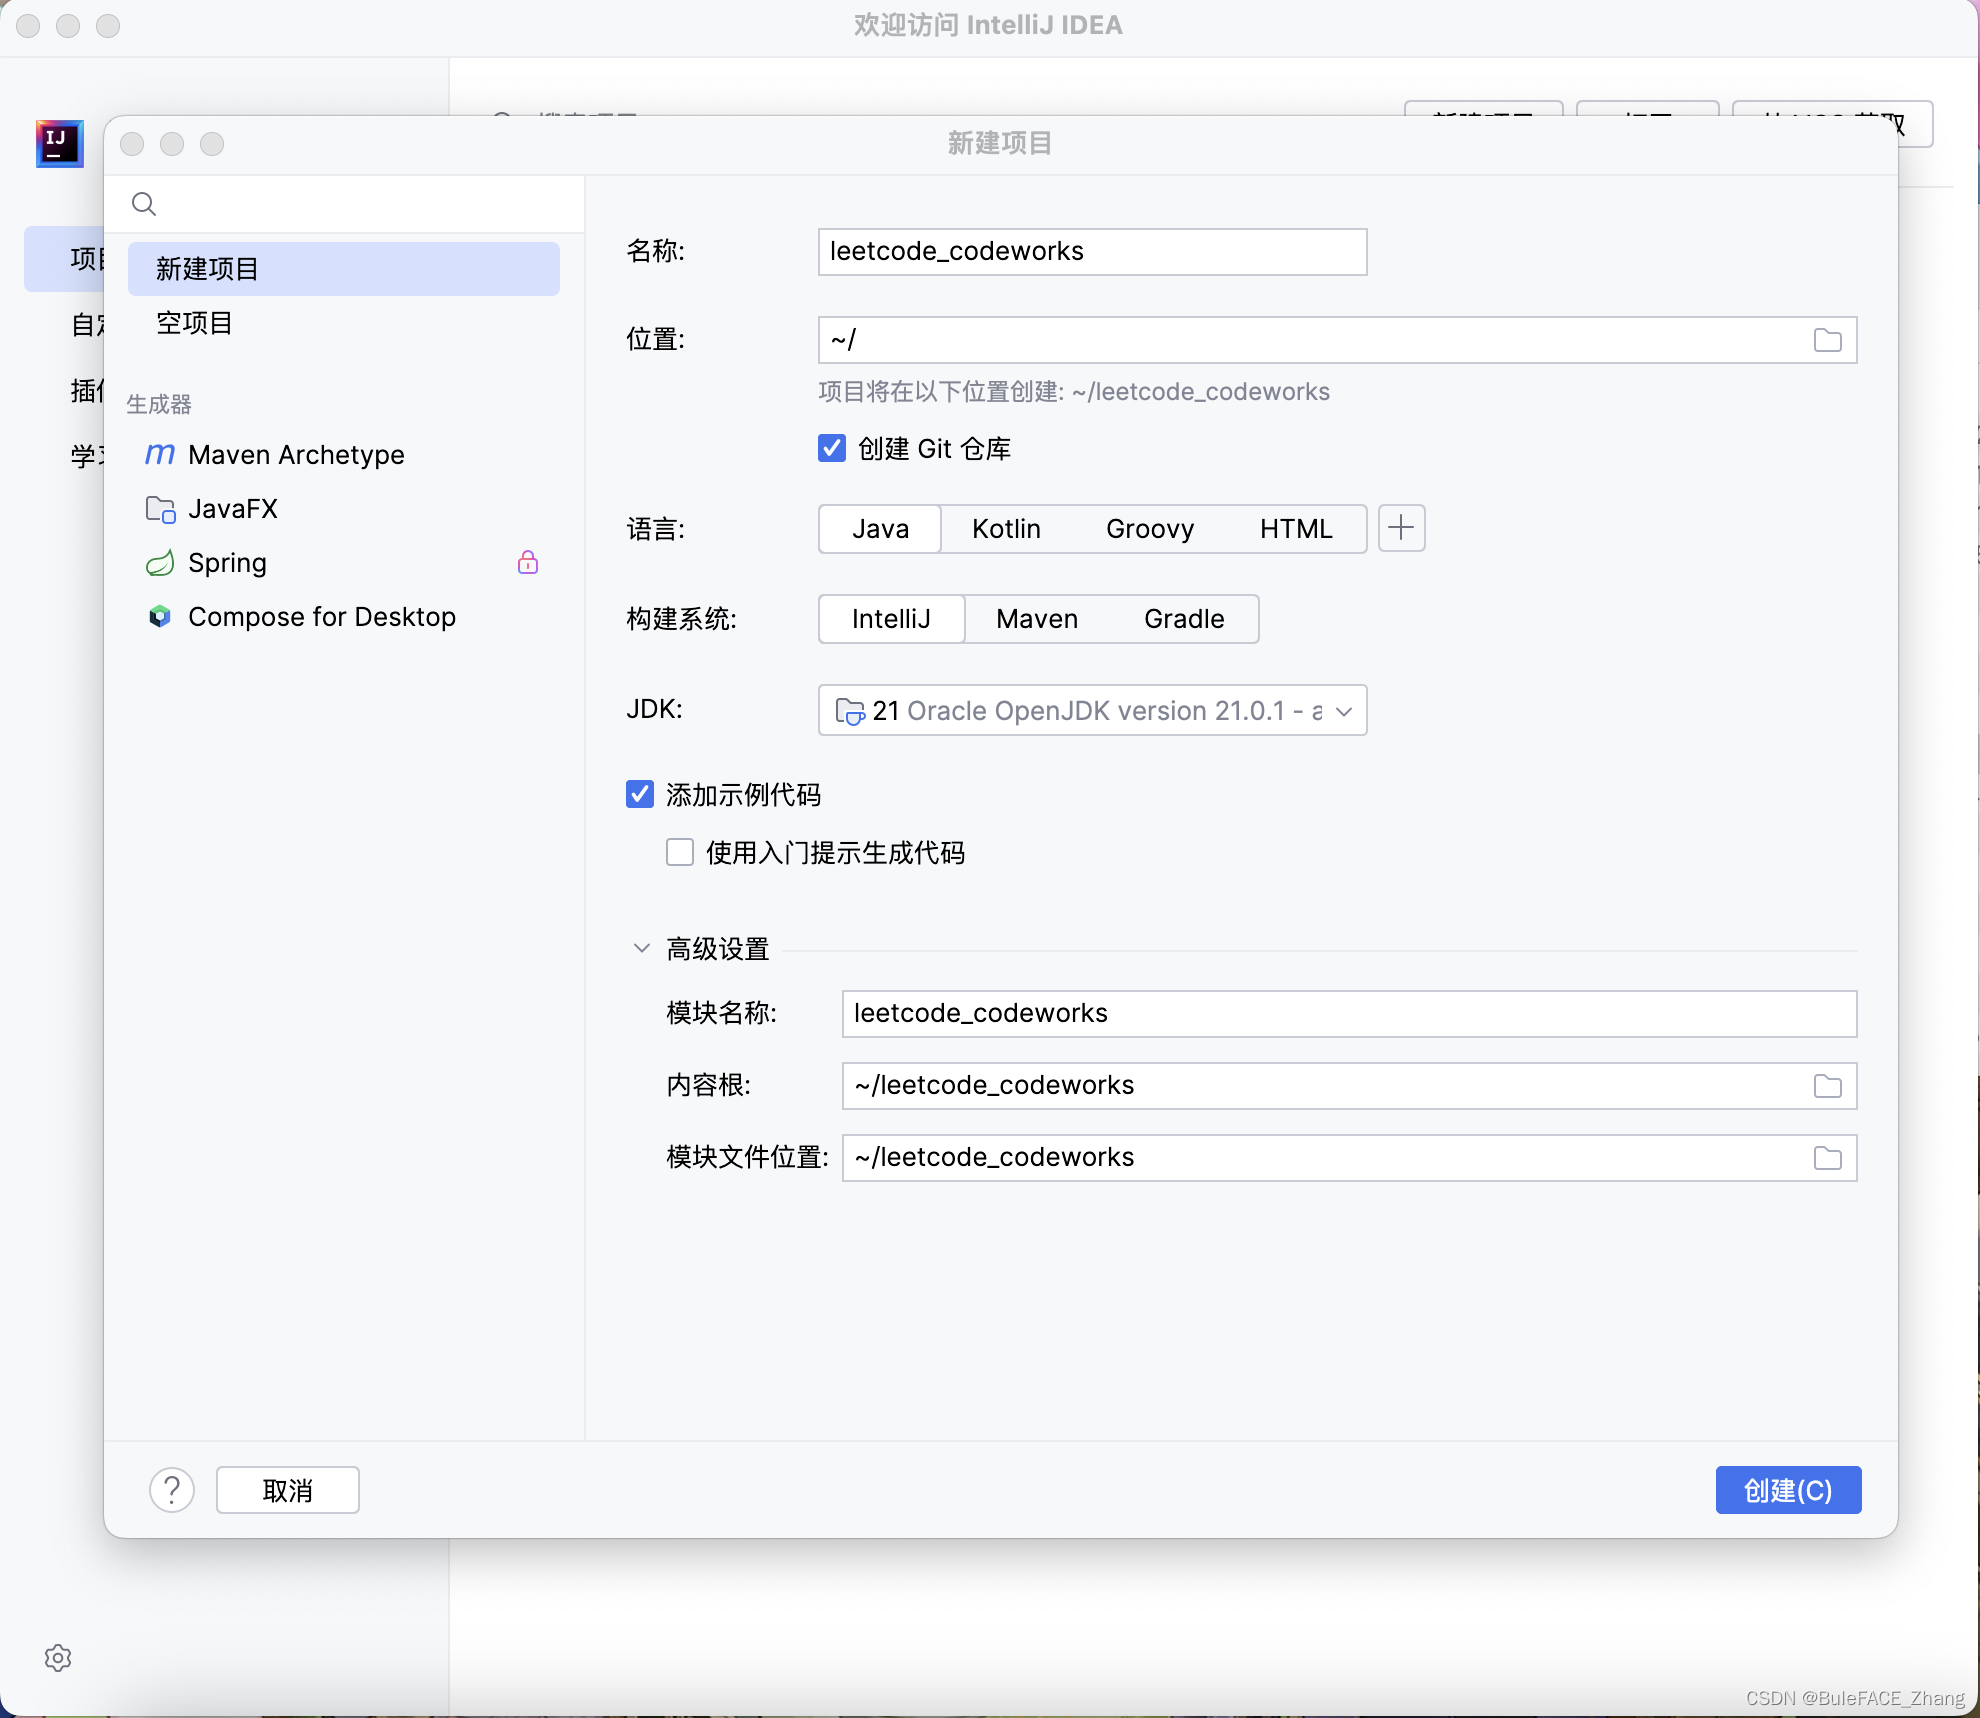Choose Gradle build system
The height and width of the screenshot is (1718, 1980).
point(1184,619)
